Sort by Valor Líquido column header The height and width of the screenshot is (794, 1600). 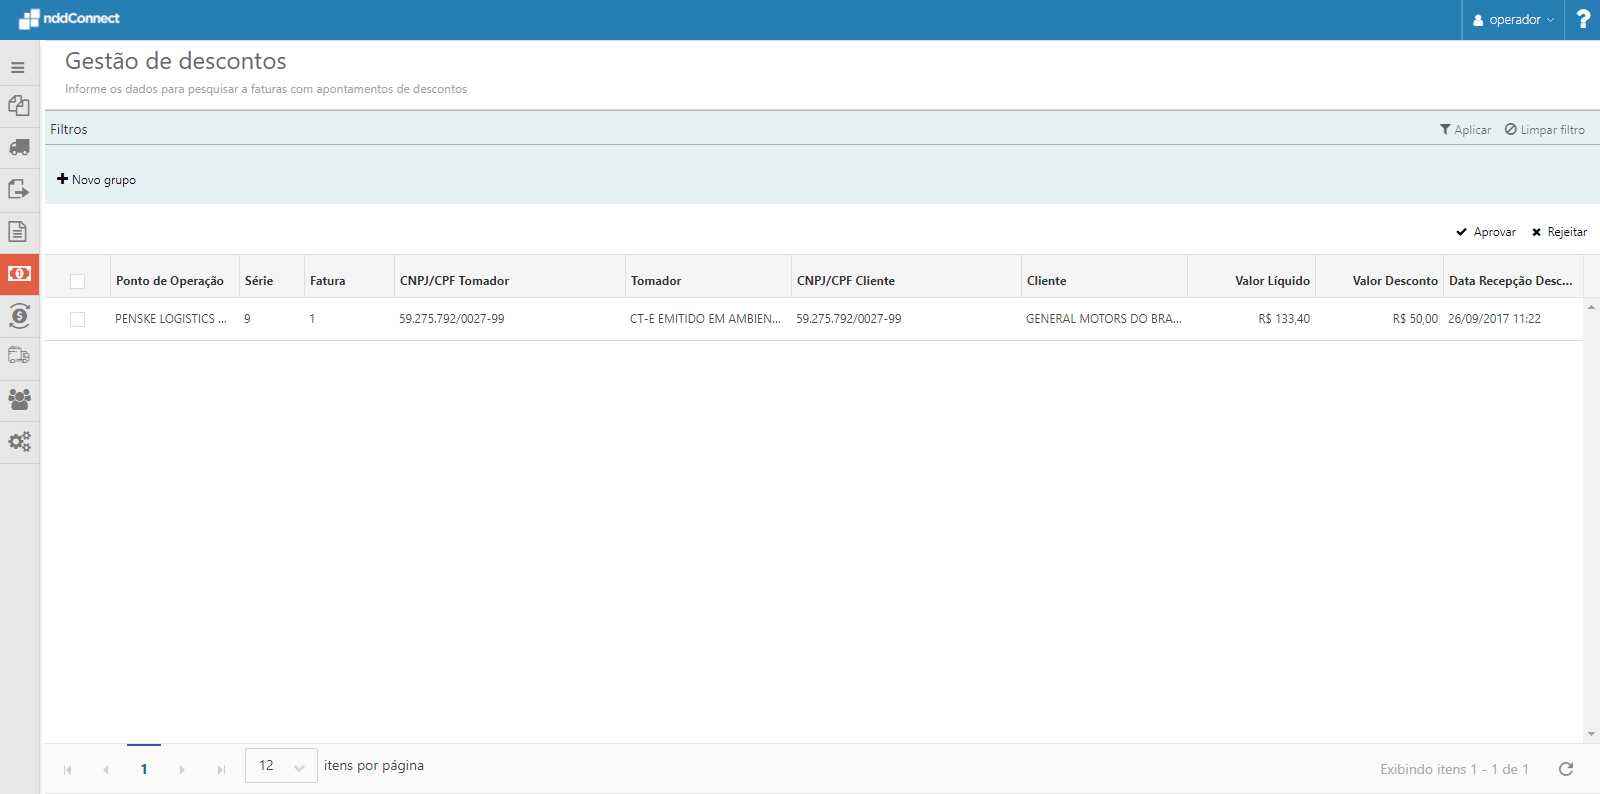tap(1271, 281)
